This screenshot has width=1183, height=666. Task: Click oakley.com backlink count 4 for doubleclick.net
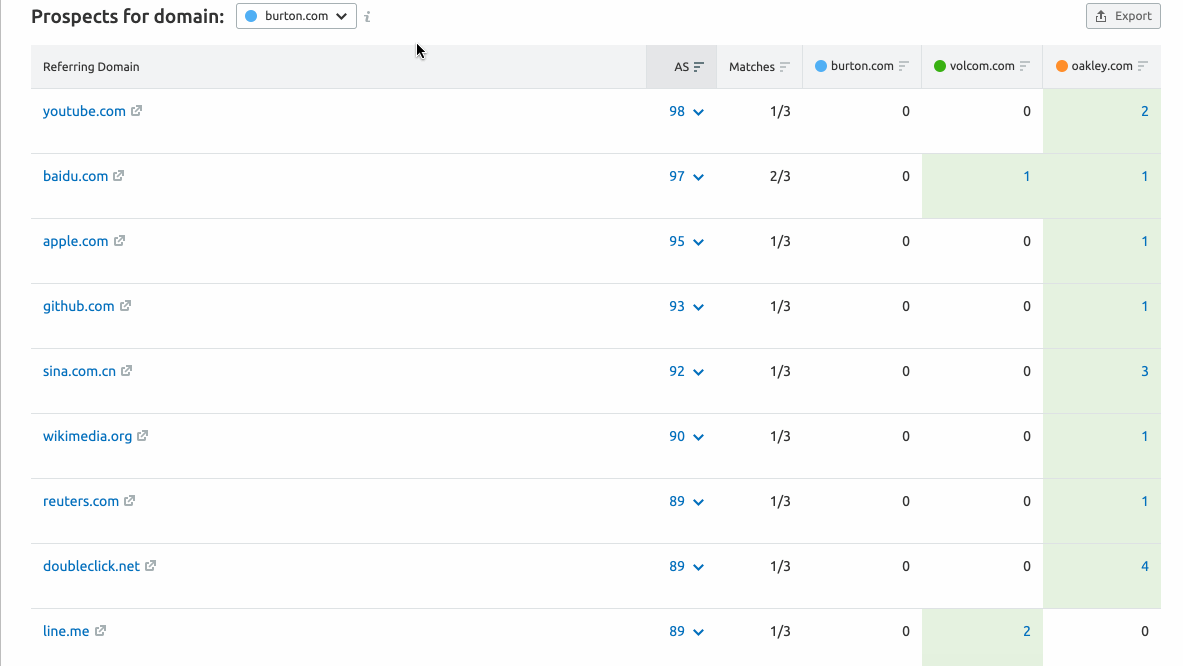pyautogui.click(x=1145, y=566)
